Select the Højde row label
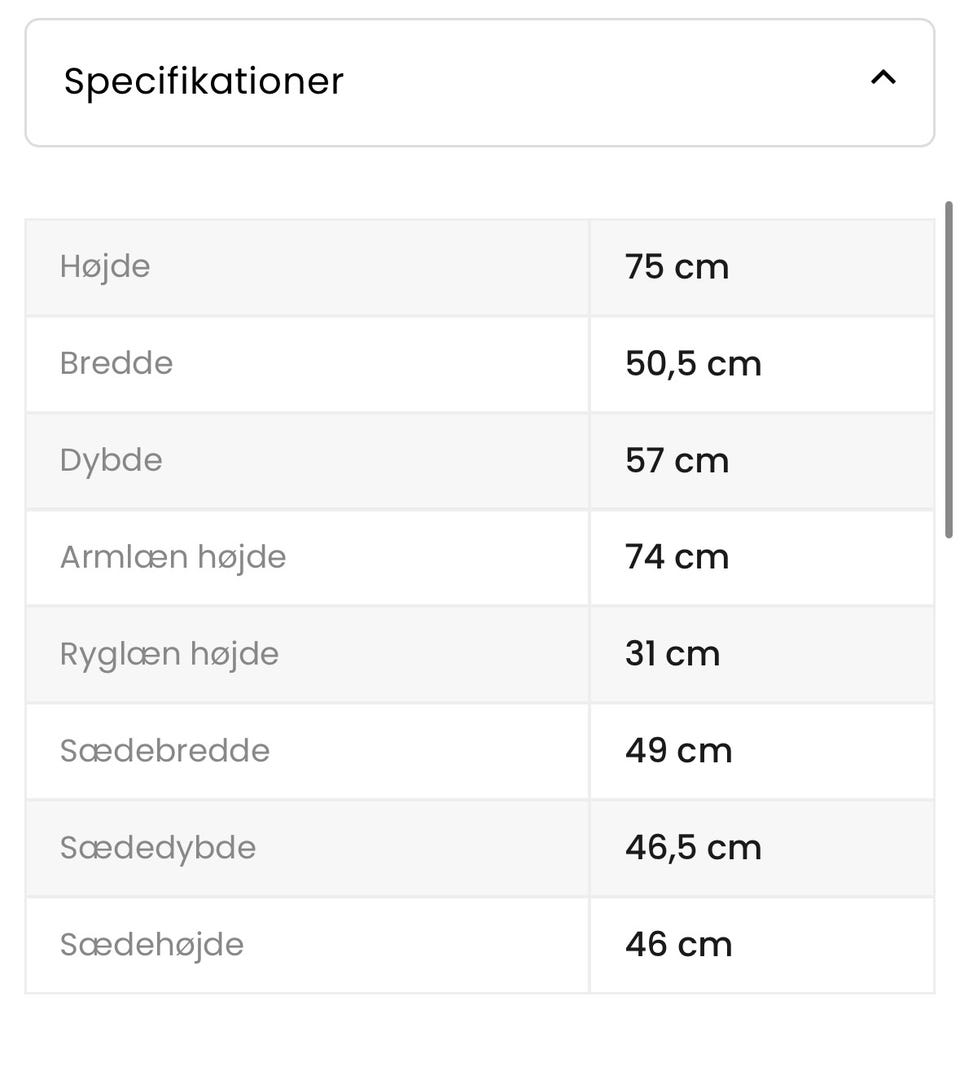 click(105, 266)
